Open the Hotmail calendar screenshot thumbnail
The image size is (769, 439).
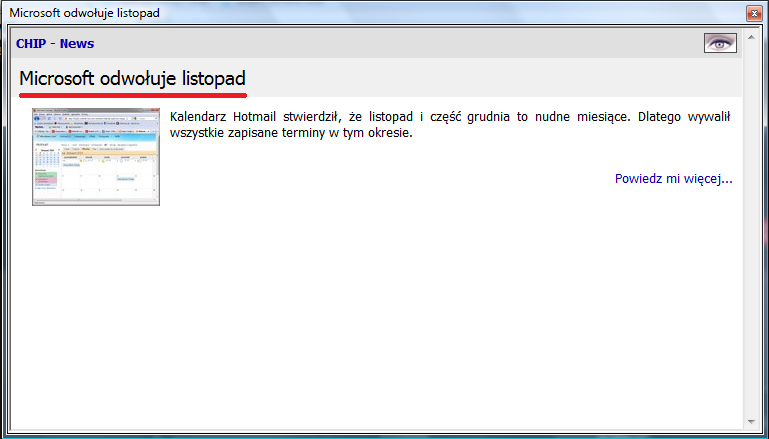(96, 156)
